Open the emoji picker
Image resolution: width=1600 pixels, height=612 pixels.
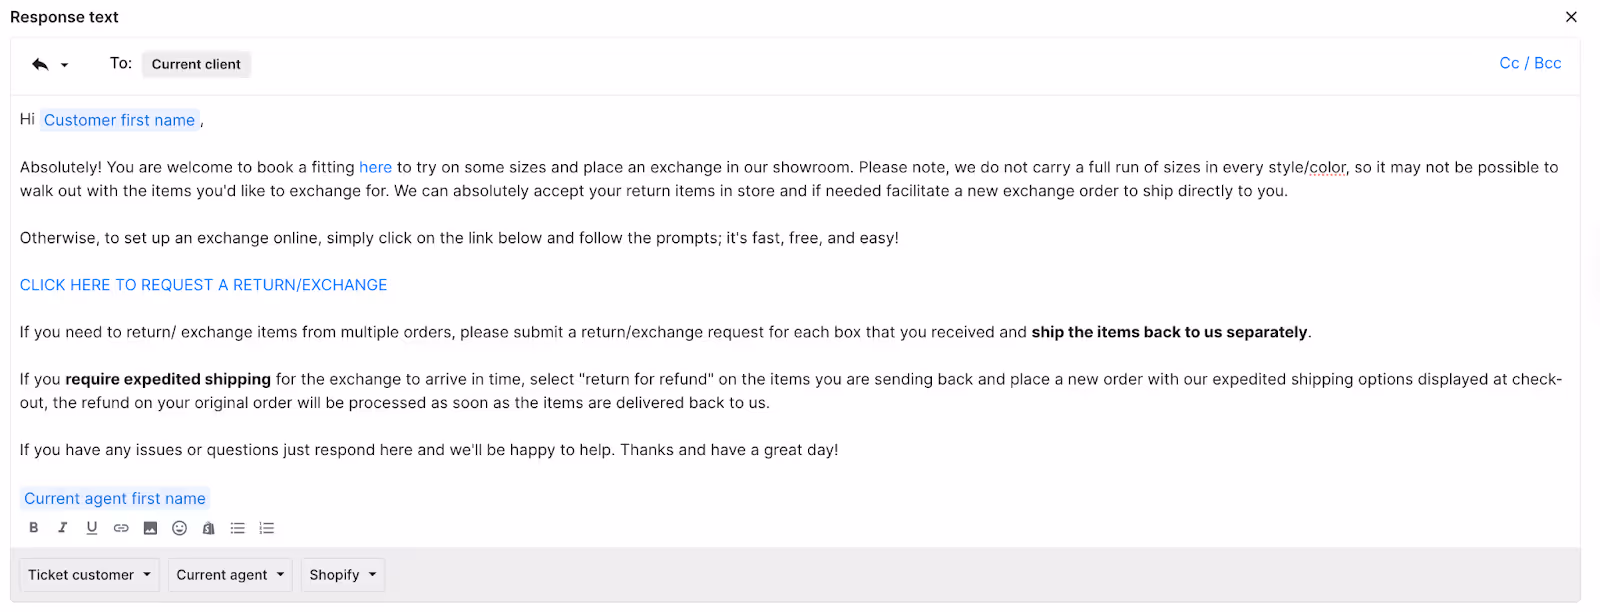(178, 528)
